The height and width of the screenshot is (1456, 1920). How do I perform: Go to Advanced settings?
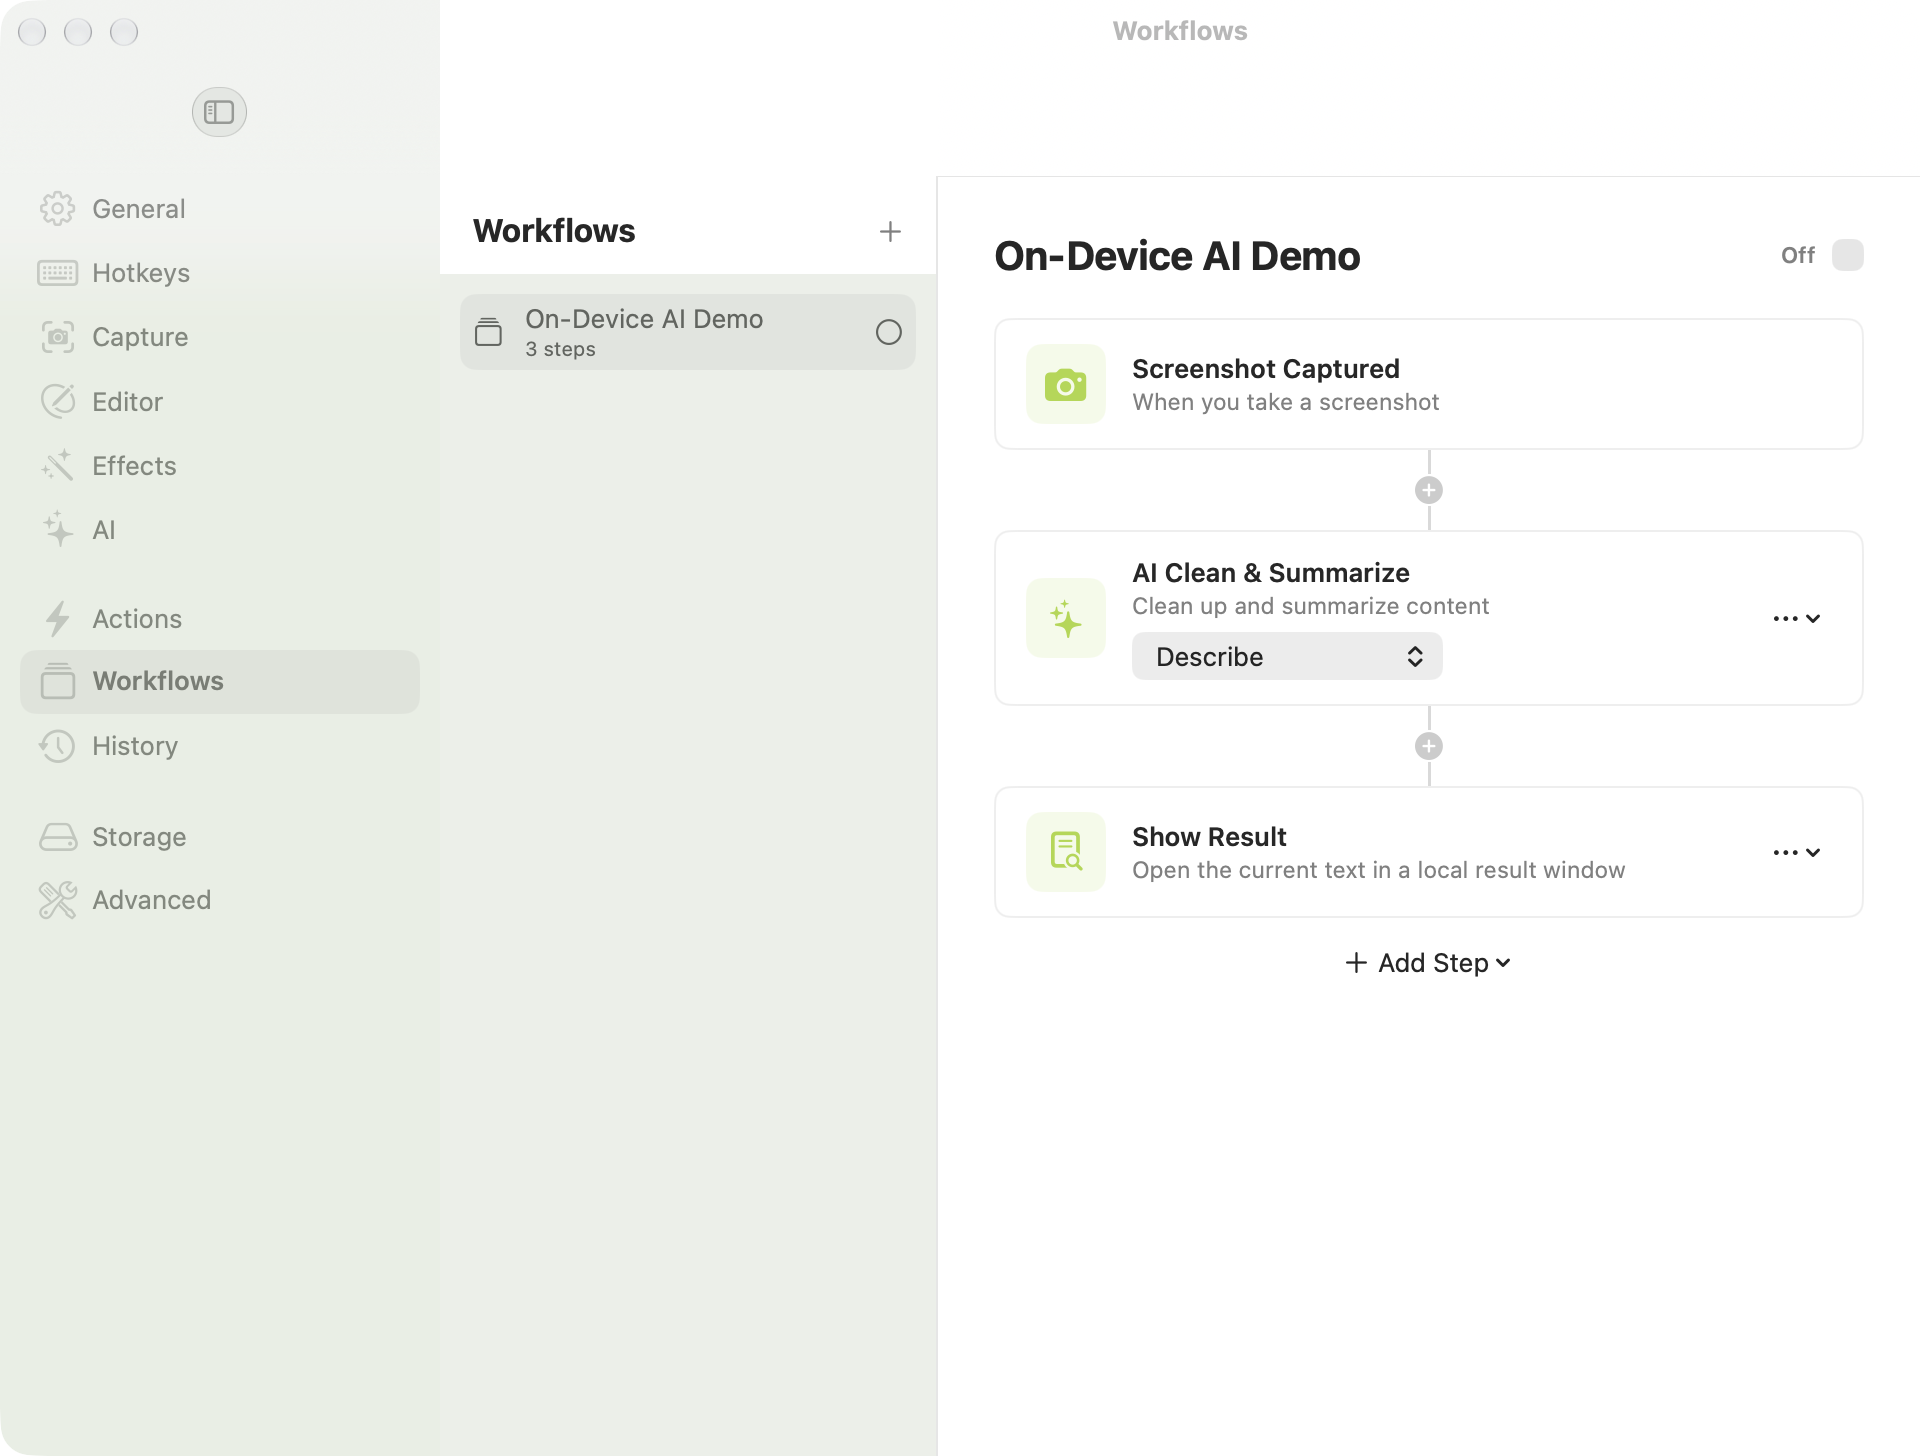tap(220, 900)
